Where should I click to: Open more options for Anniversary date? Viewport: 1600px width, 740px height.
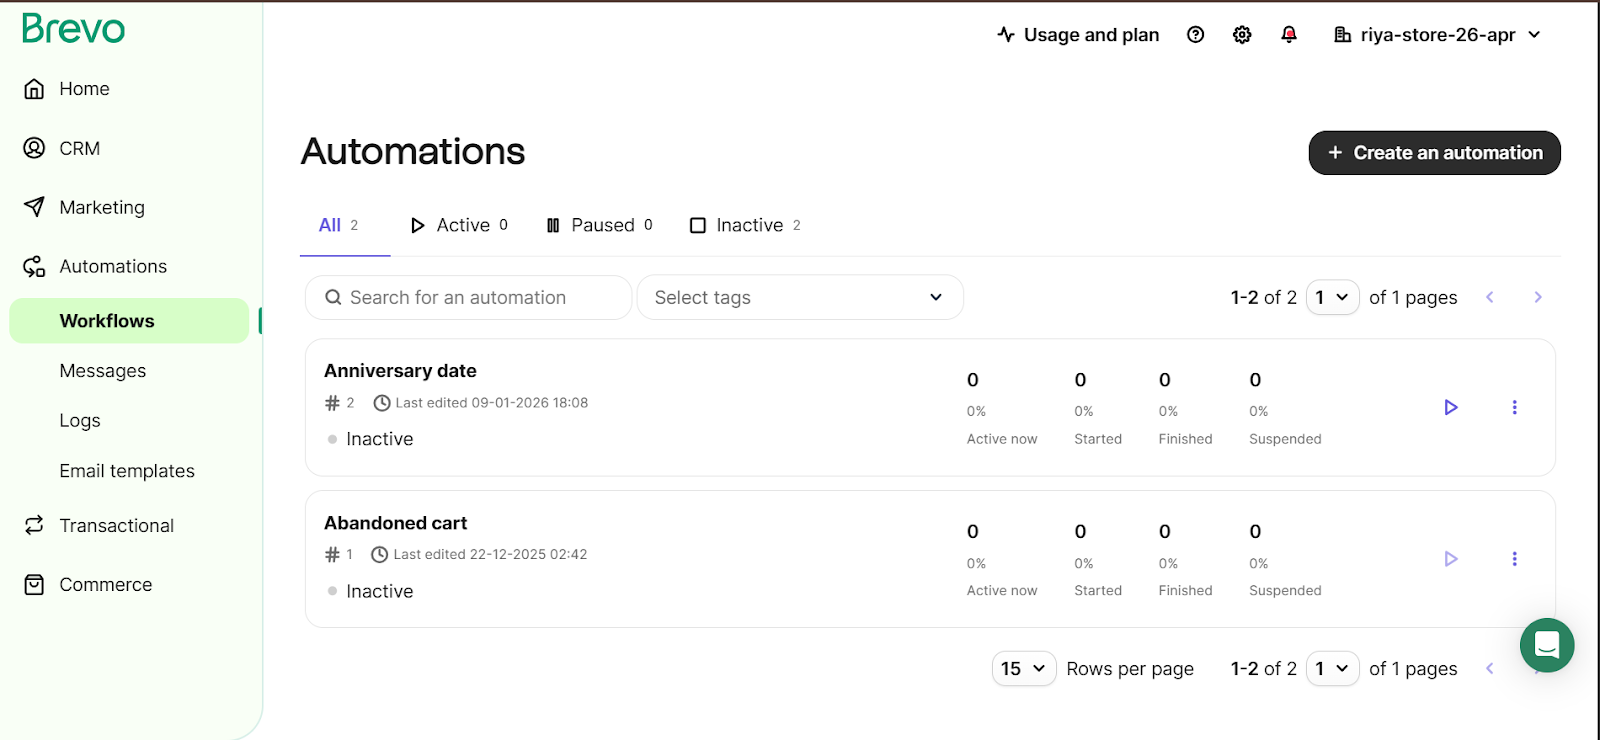tap(1514, 407)
